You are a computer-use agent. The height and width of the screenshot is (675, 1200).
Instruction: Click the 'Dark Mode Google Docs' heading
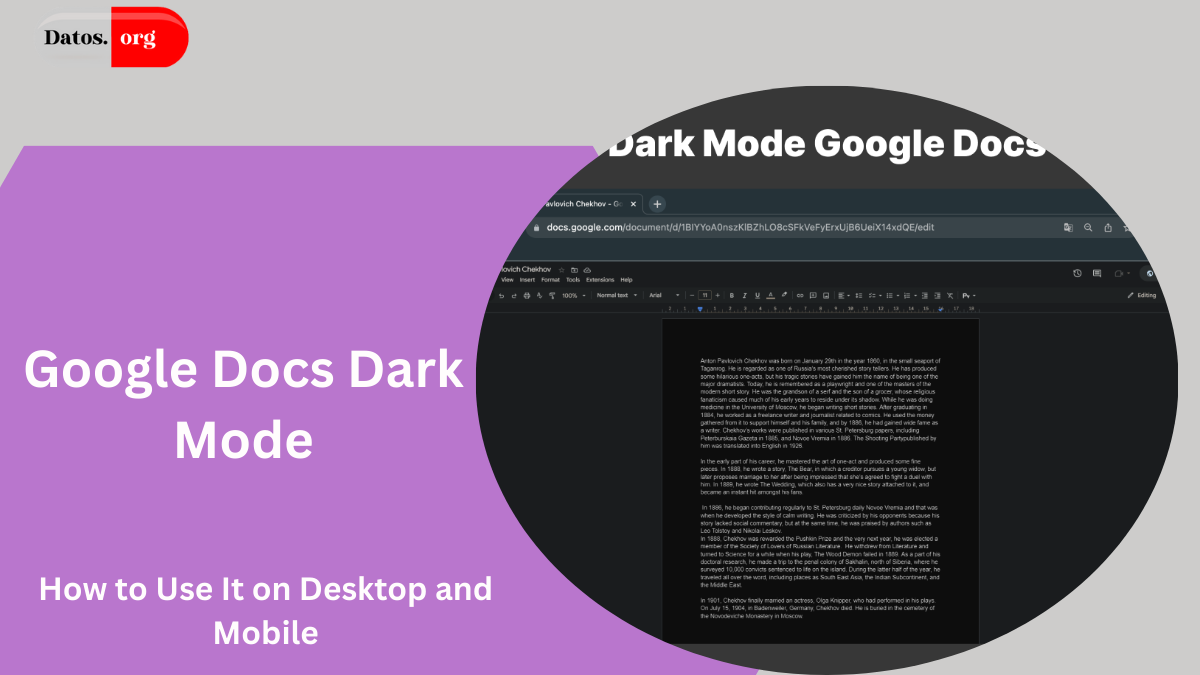click(826, 144)
